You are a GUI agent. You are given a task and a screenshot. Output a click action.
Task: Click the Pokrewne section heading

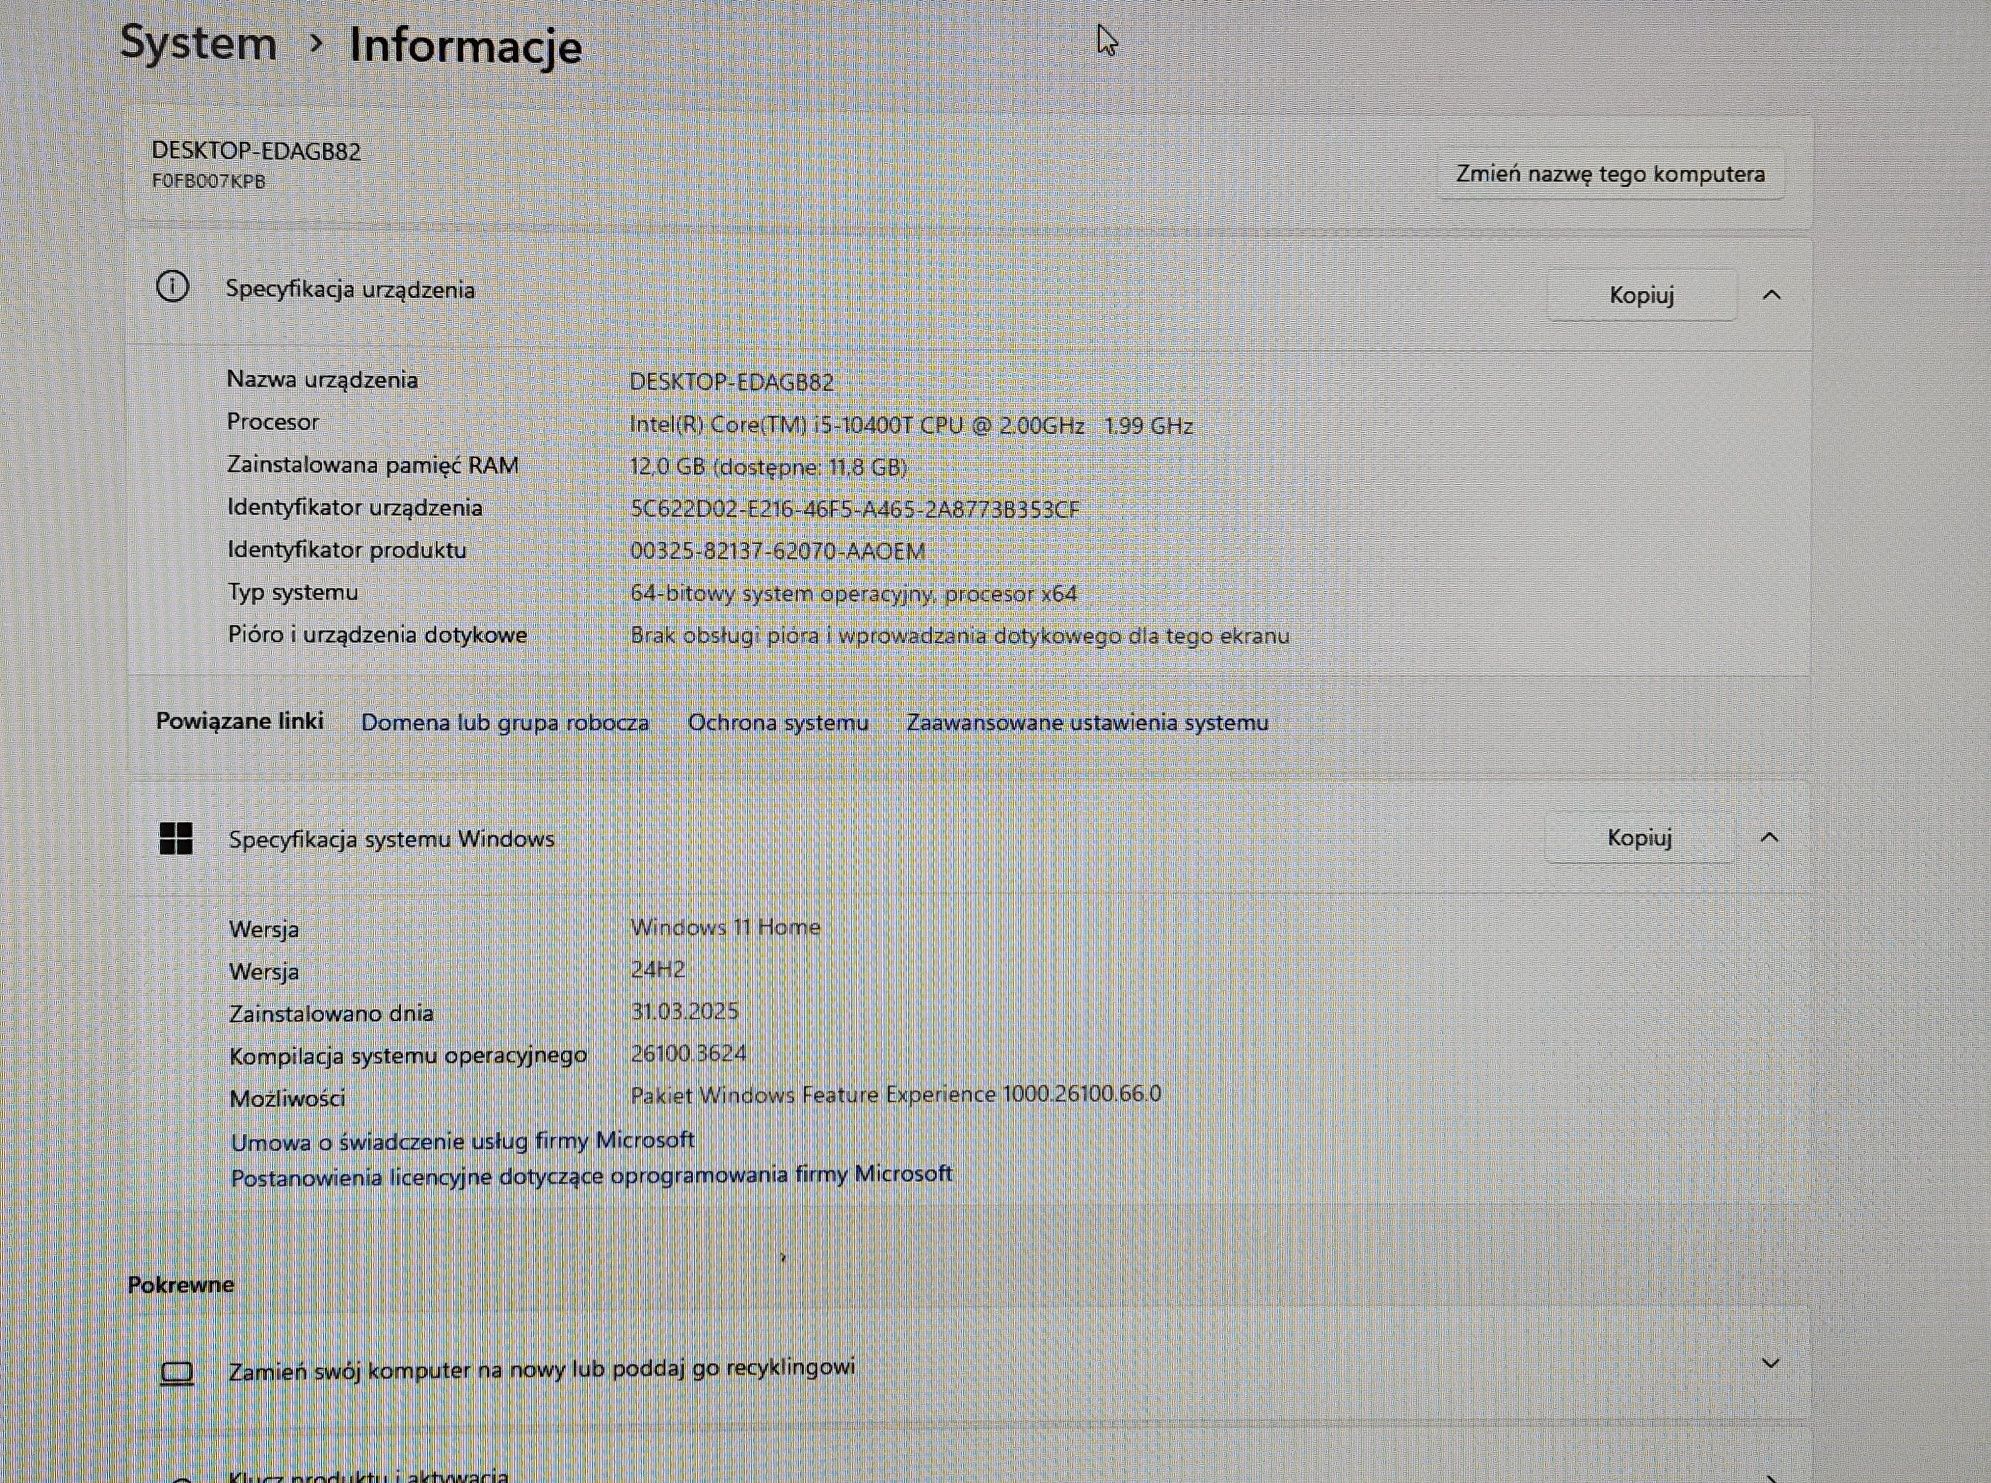180,1284
